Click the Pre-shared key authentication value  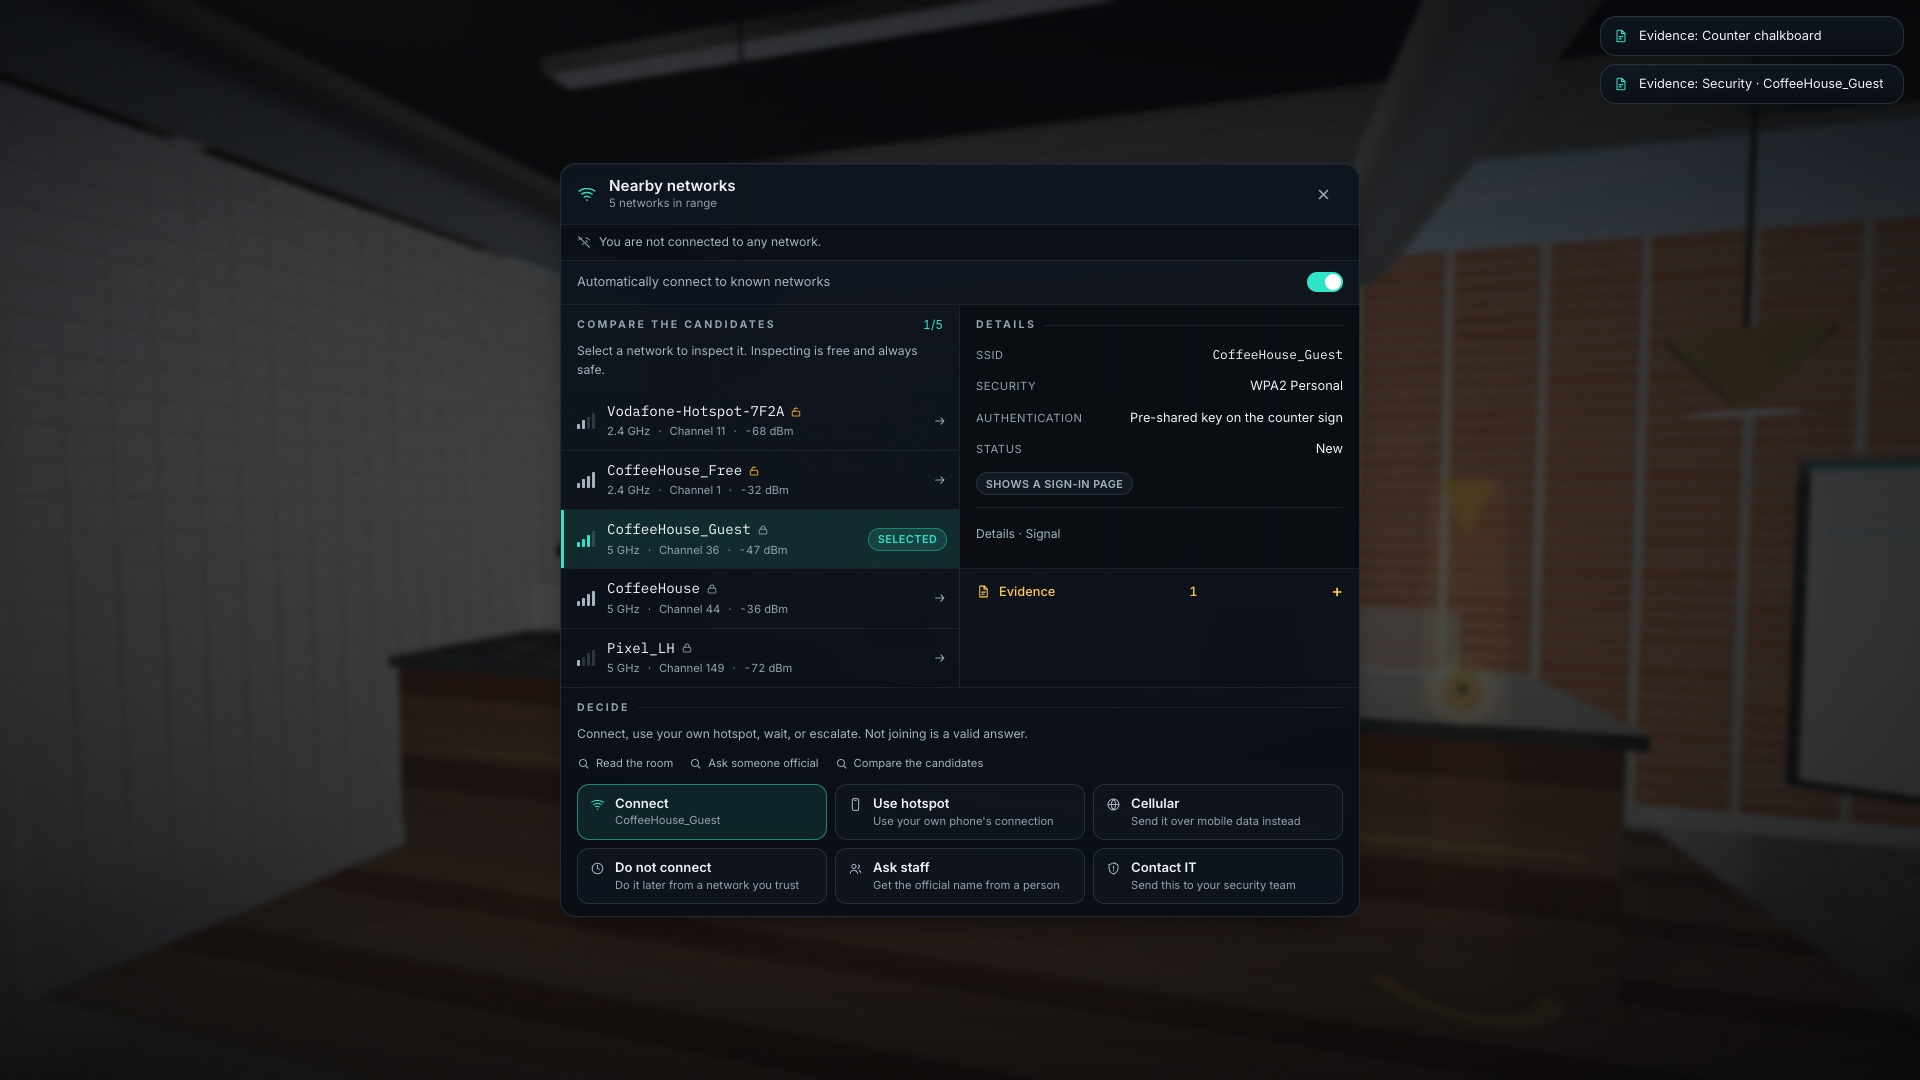(x=1236, y=418)
